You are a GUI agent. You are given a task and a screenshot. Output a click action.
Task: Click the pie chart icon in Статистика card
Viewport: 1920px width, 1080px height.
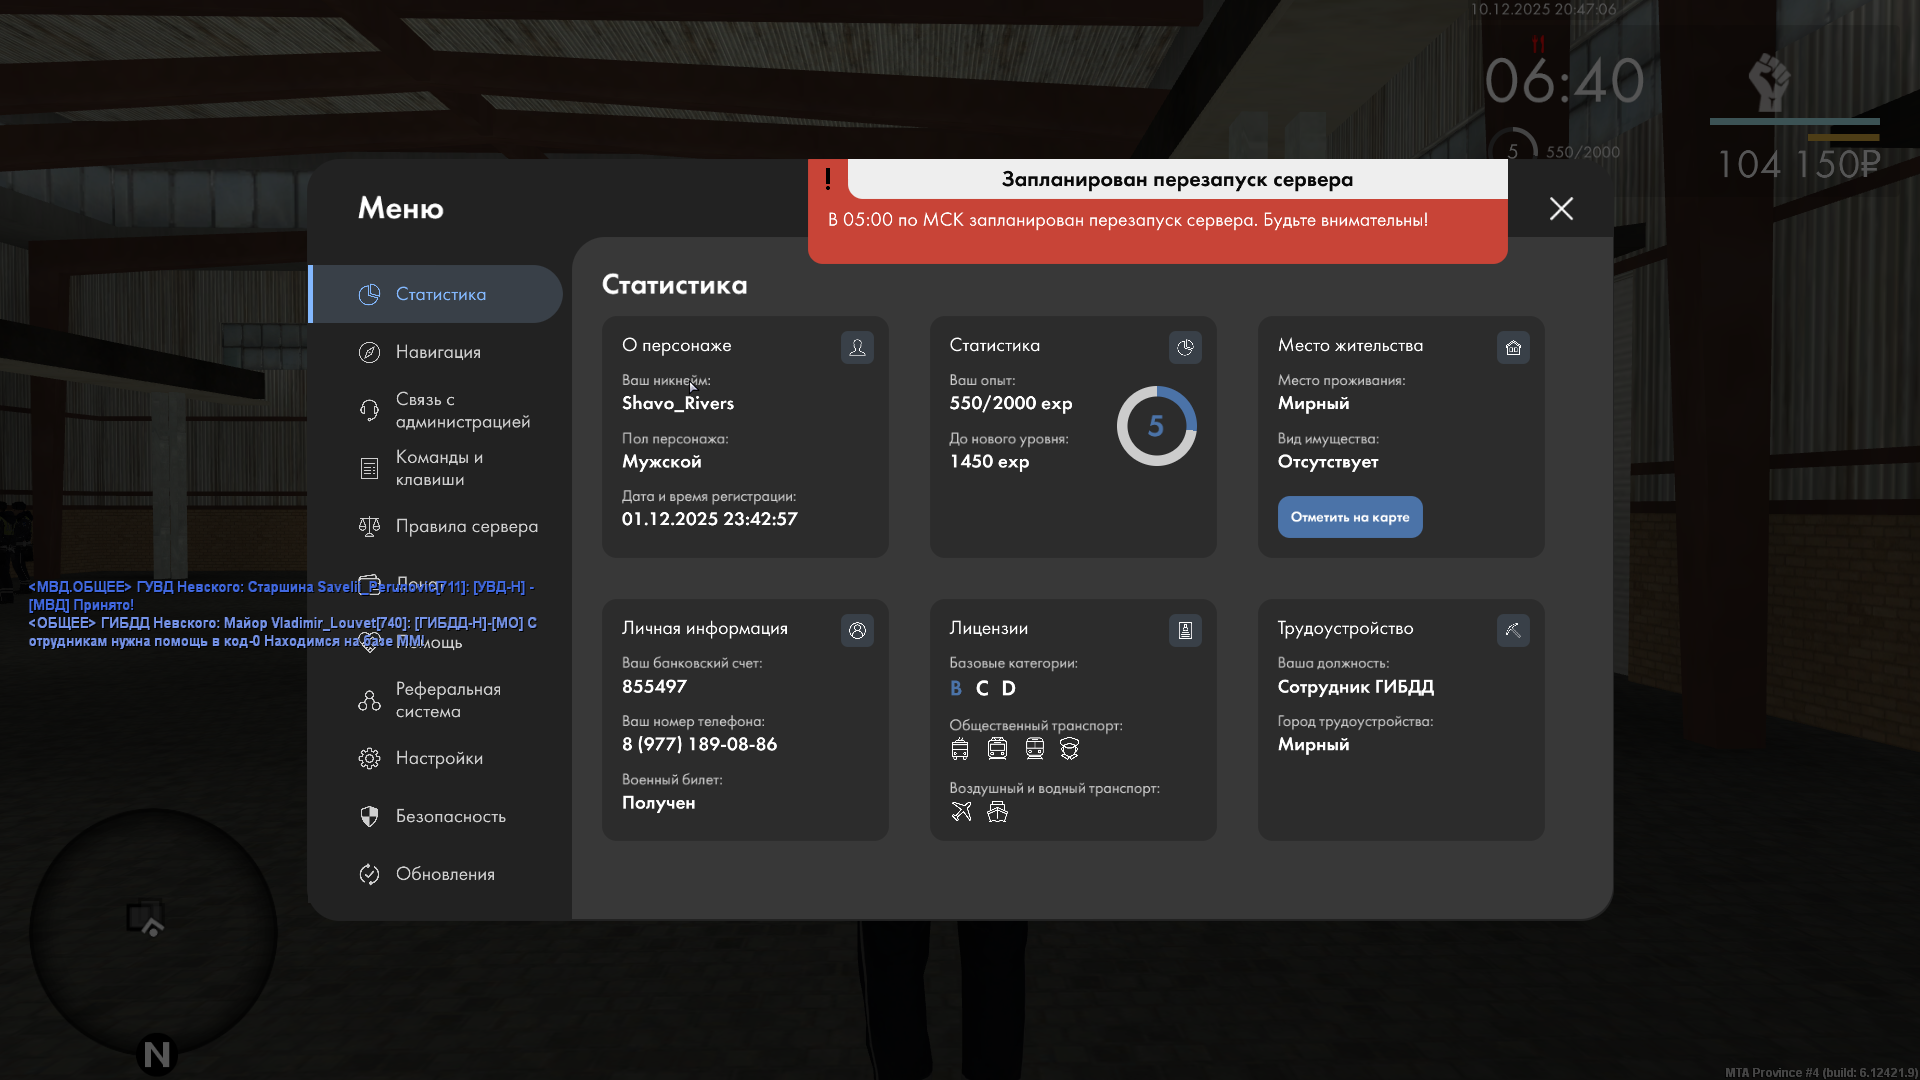(1185, 347)
